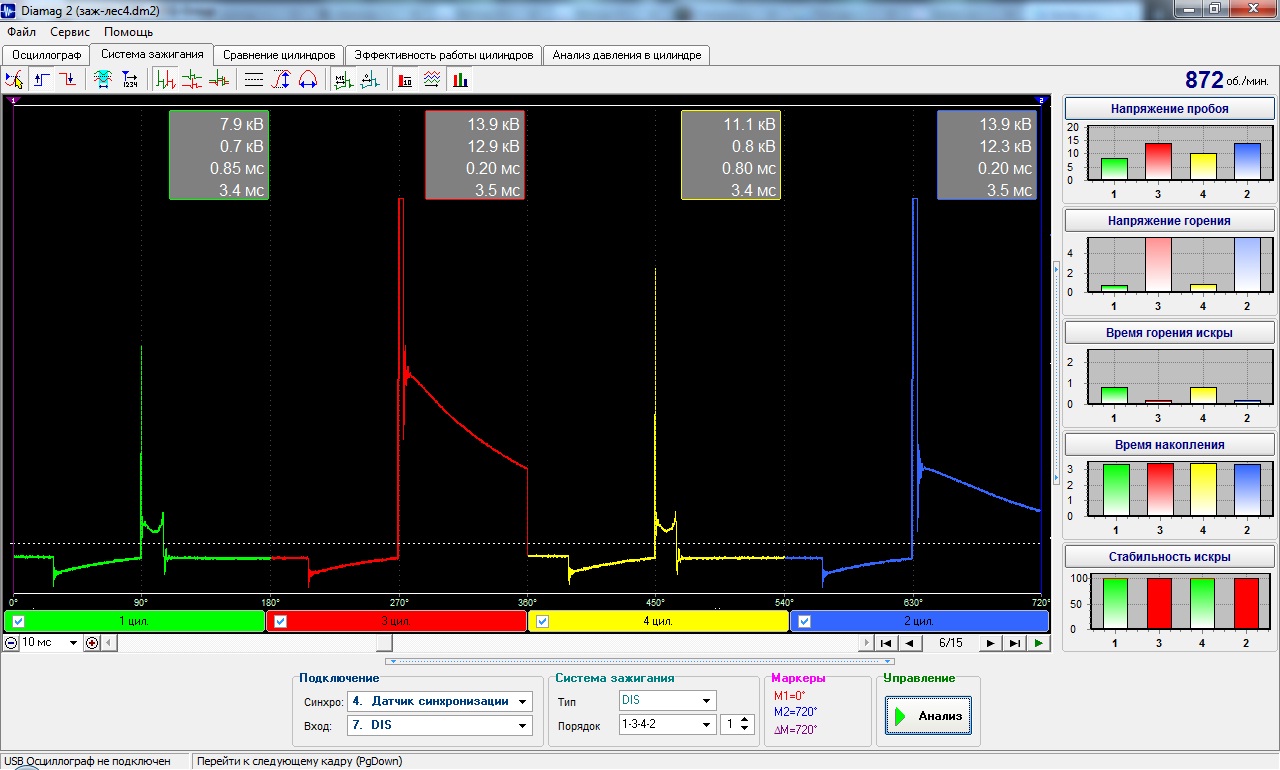1280x770 pixels.
Task: Toggle checkbox for 3 цил.
Action: (280, 621)
